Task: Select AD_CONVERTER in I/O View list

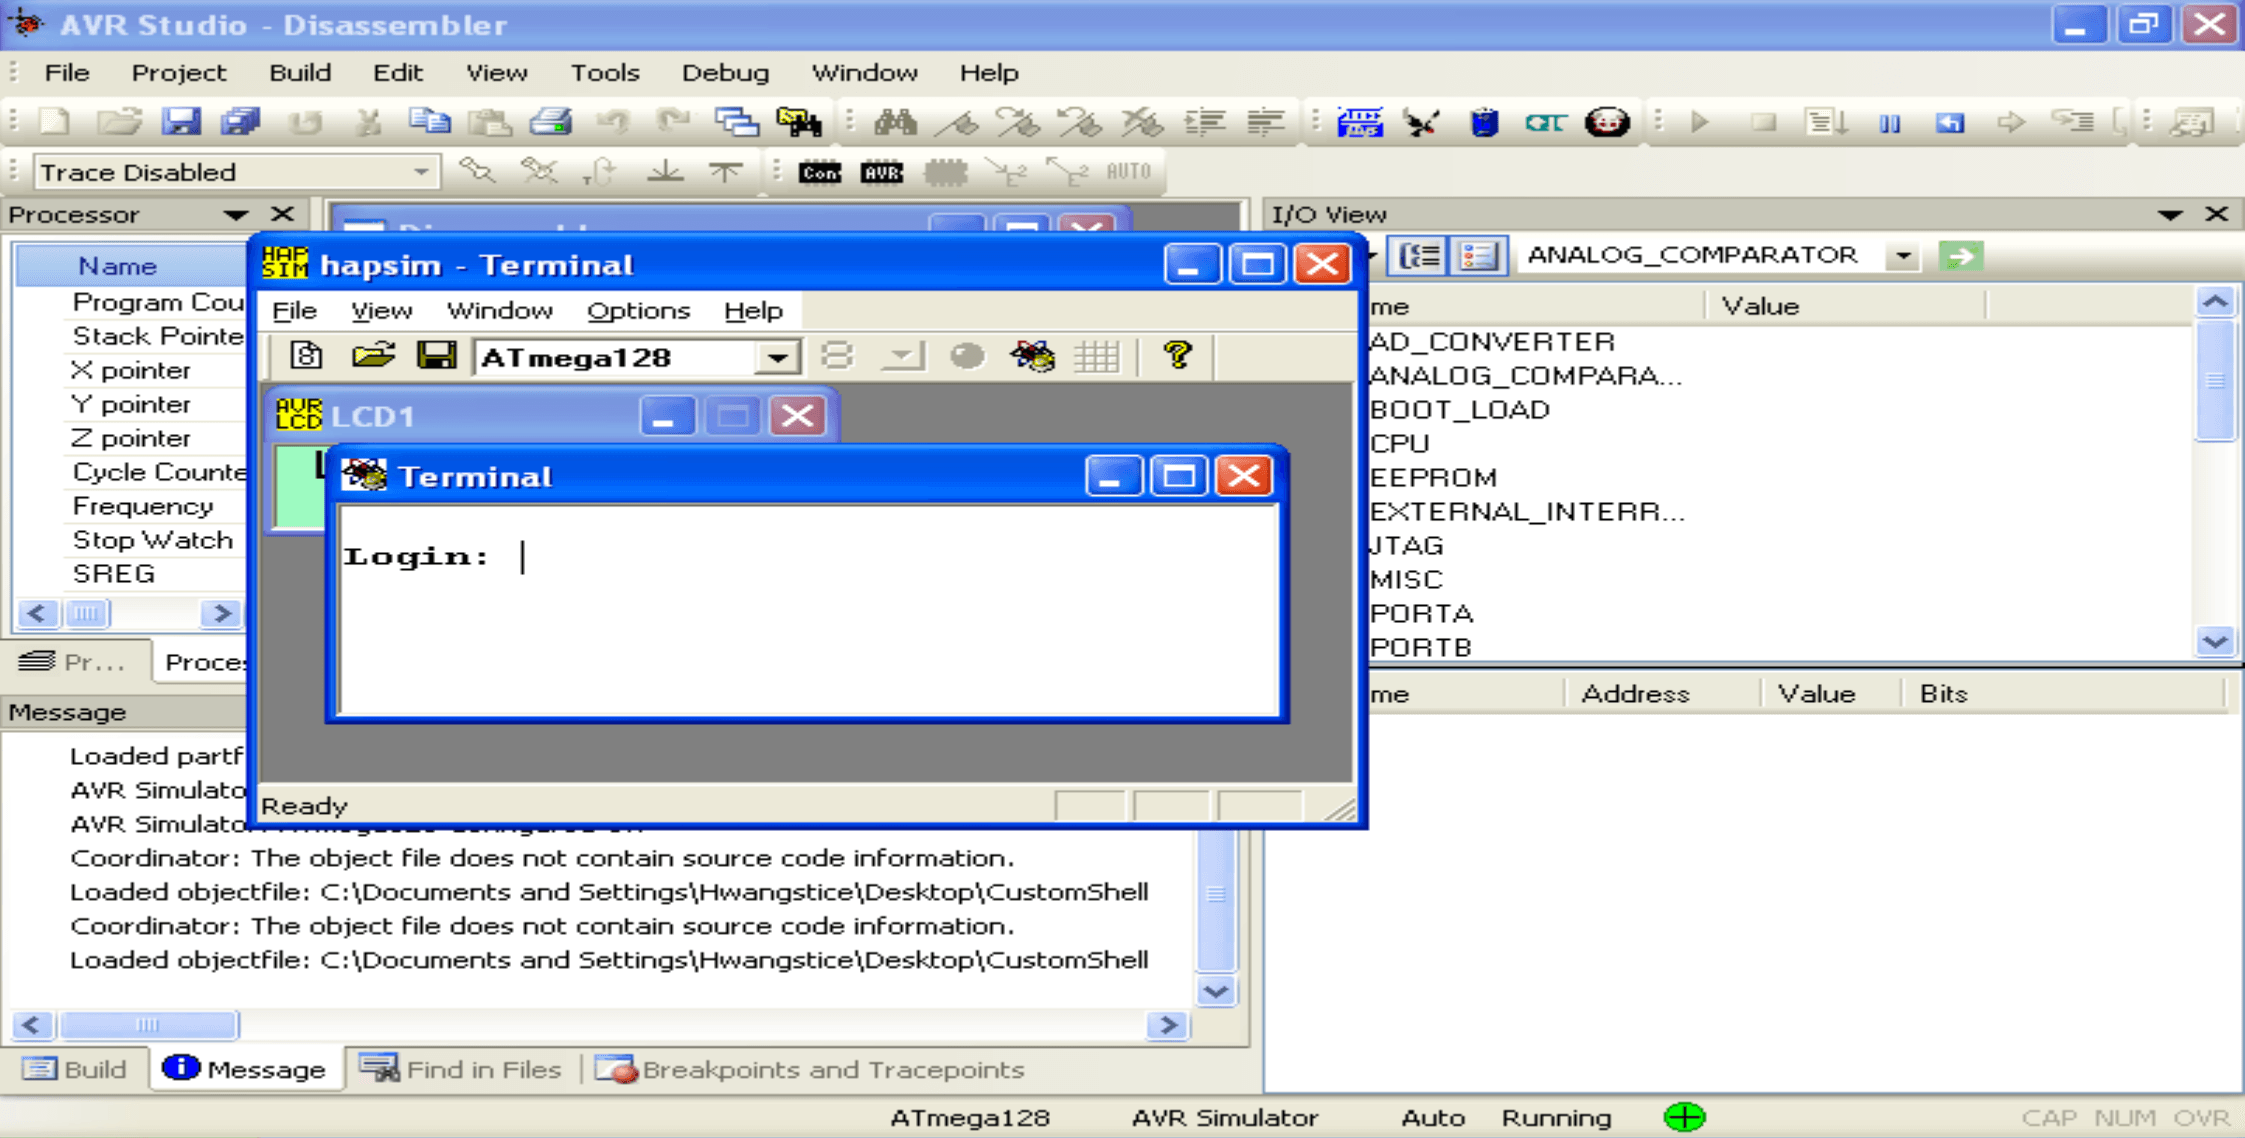Action: (x=1492, y=342)
